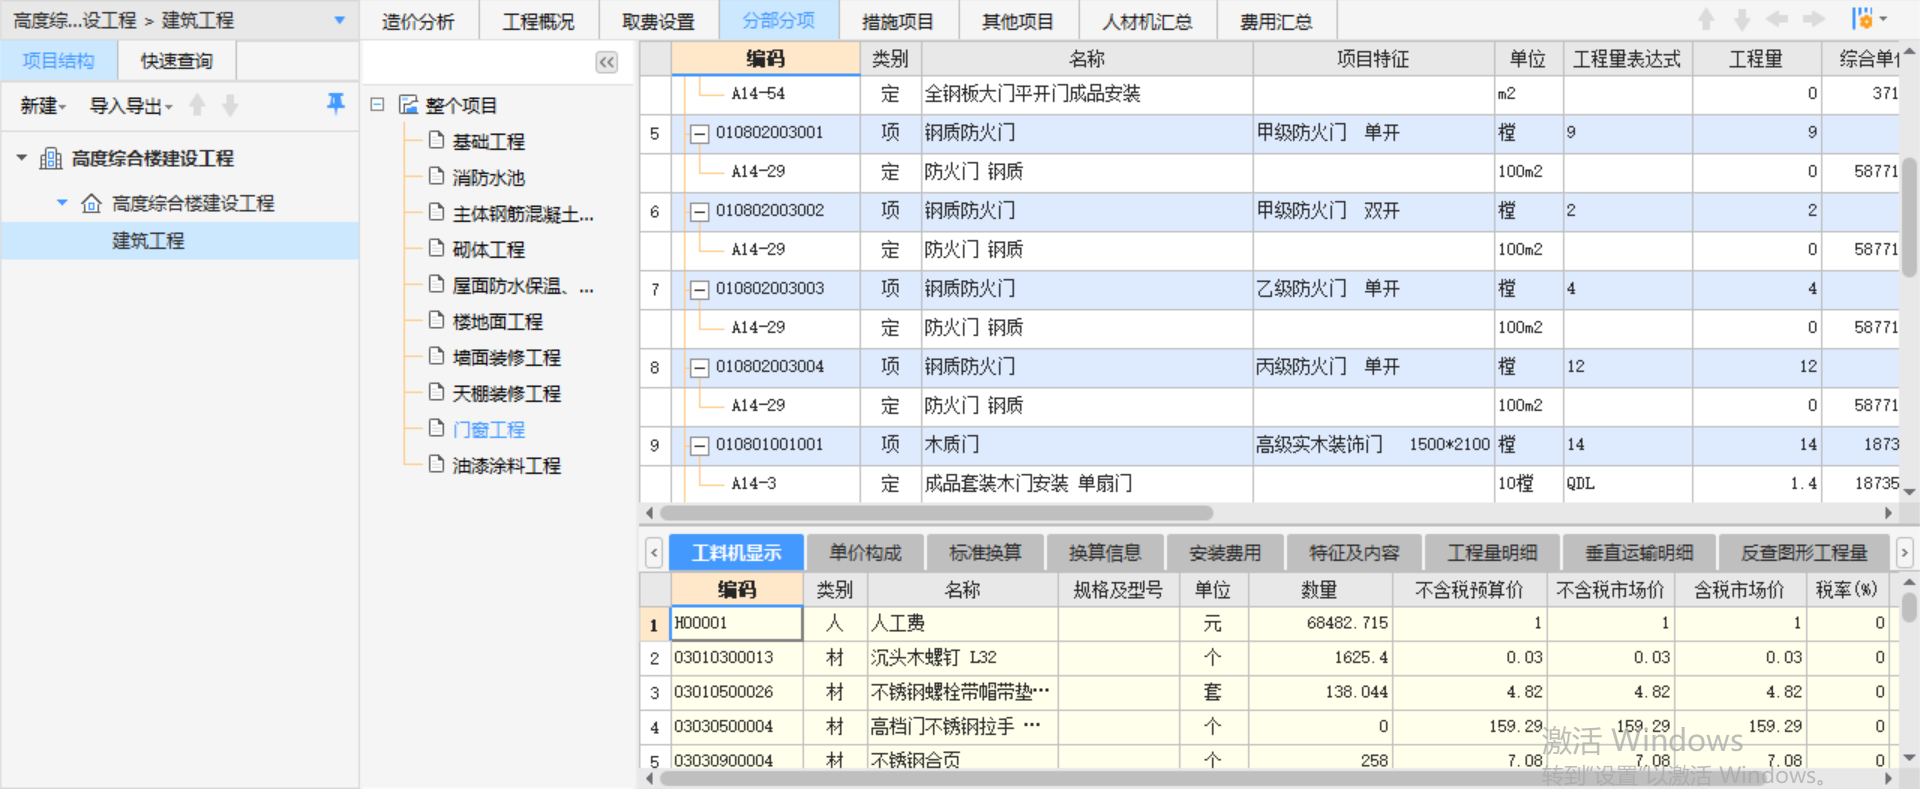This screenshot has width=1920, height=789.
Task: Select the 建筑工程 tree item
Action: click(148, 241)
